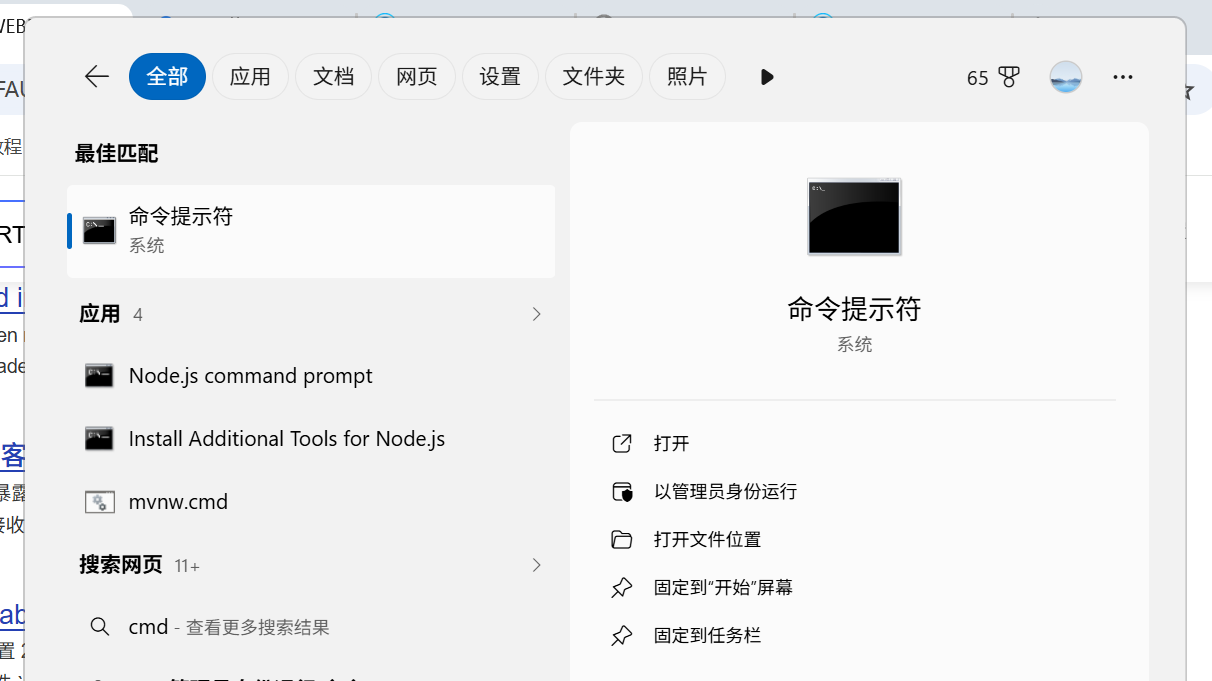Switch to the 照片 filter tab
This screenshot has height=681, width=1212.
click(687, 77)
